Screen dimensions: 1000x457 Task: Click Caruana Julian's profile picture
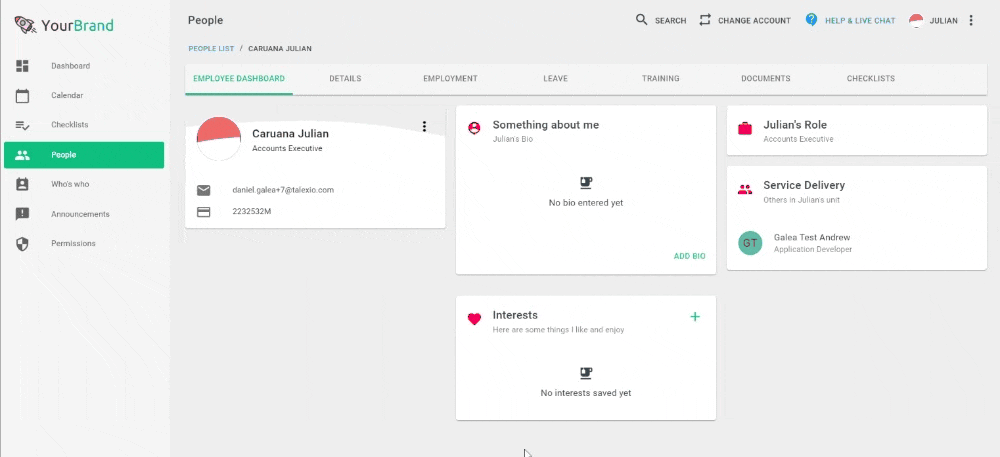coord(219,138)
